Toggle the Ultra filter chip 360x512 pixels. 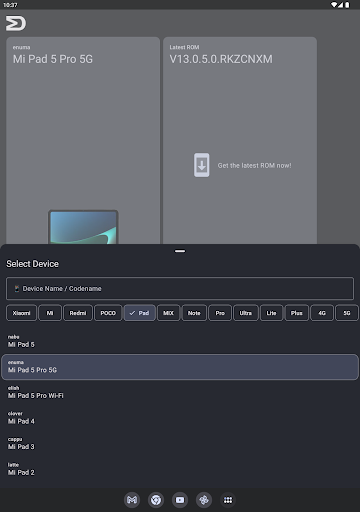[246, 313]
